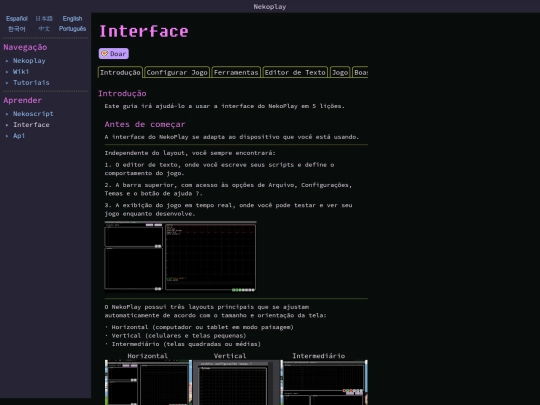Select the Jogo tab

click(x=340, y=72)
